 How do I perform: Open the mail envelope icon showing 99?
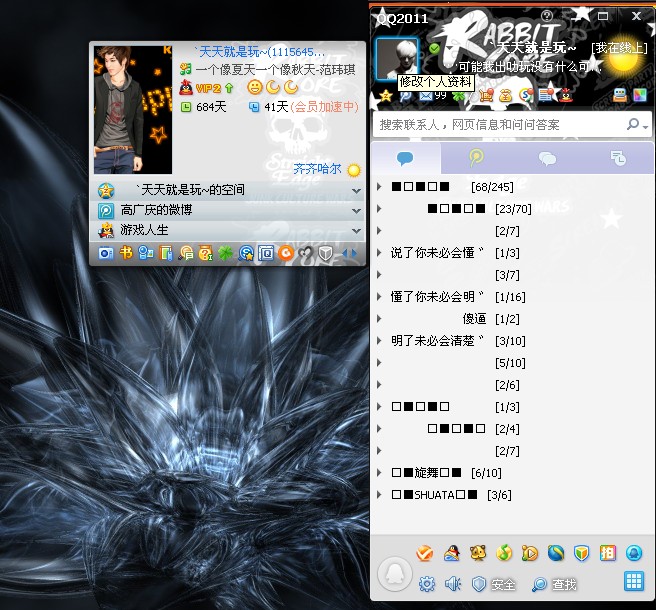pos(426,96)
